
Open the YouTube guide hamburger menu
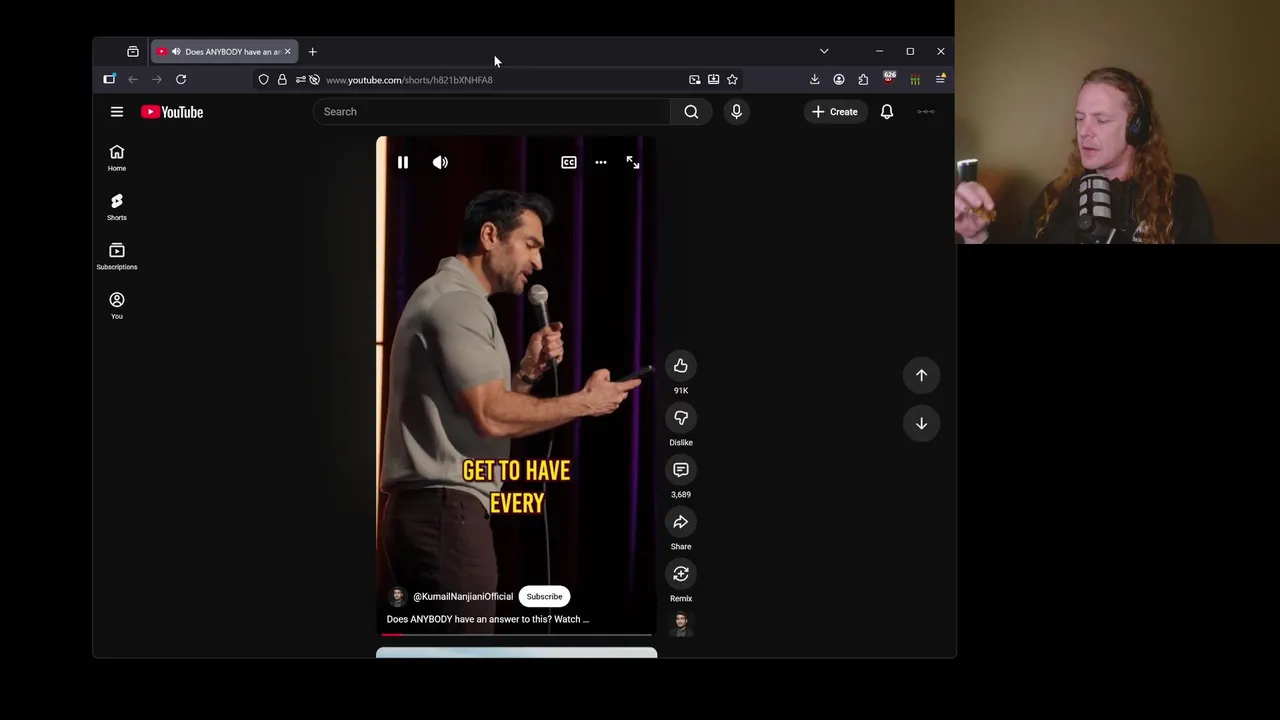[x=117, y=112]
